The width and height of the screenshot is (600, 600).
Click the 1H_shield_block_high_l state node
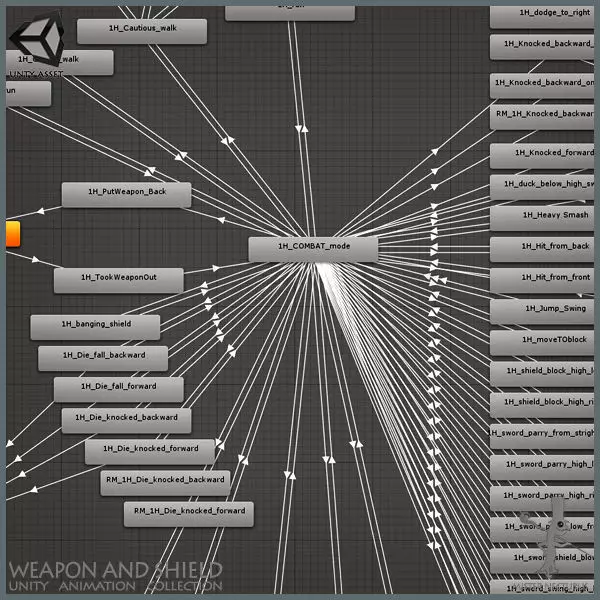[x=542, y=374]
